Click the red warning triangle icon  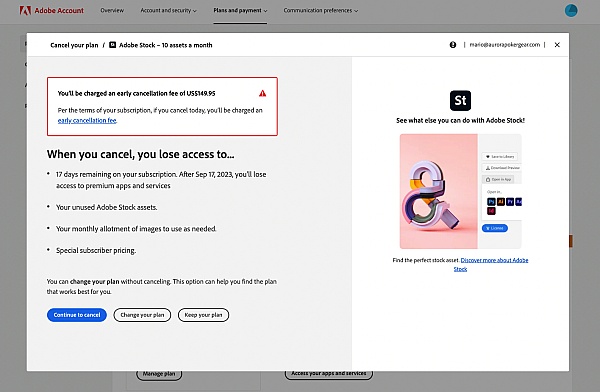[262, 93]
